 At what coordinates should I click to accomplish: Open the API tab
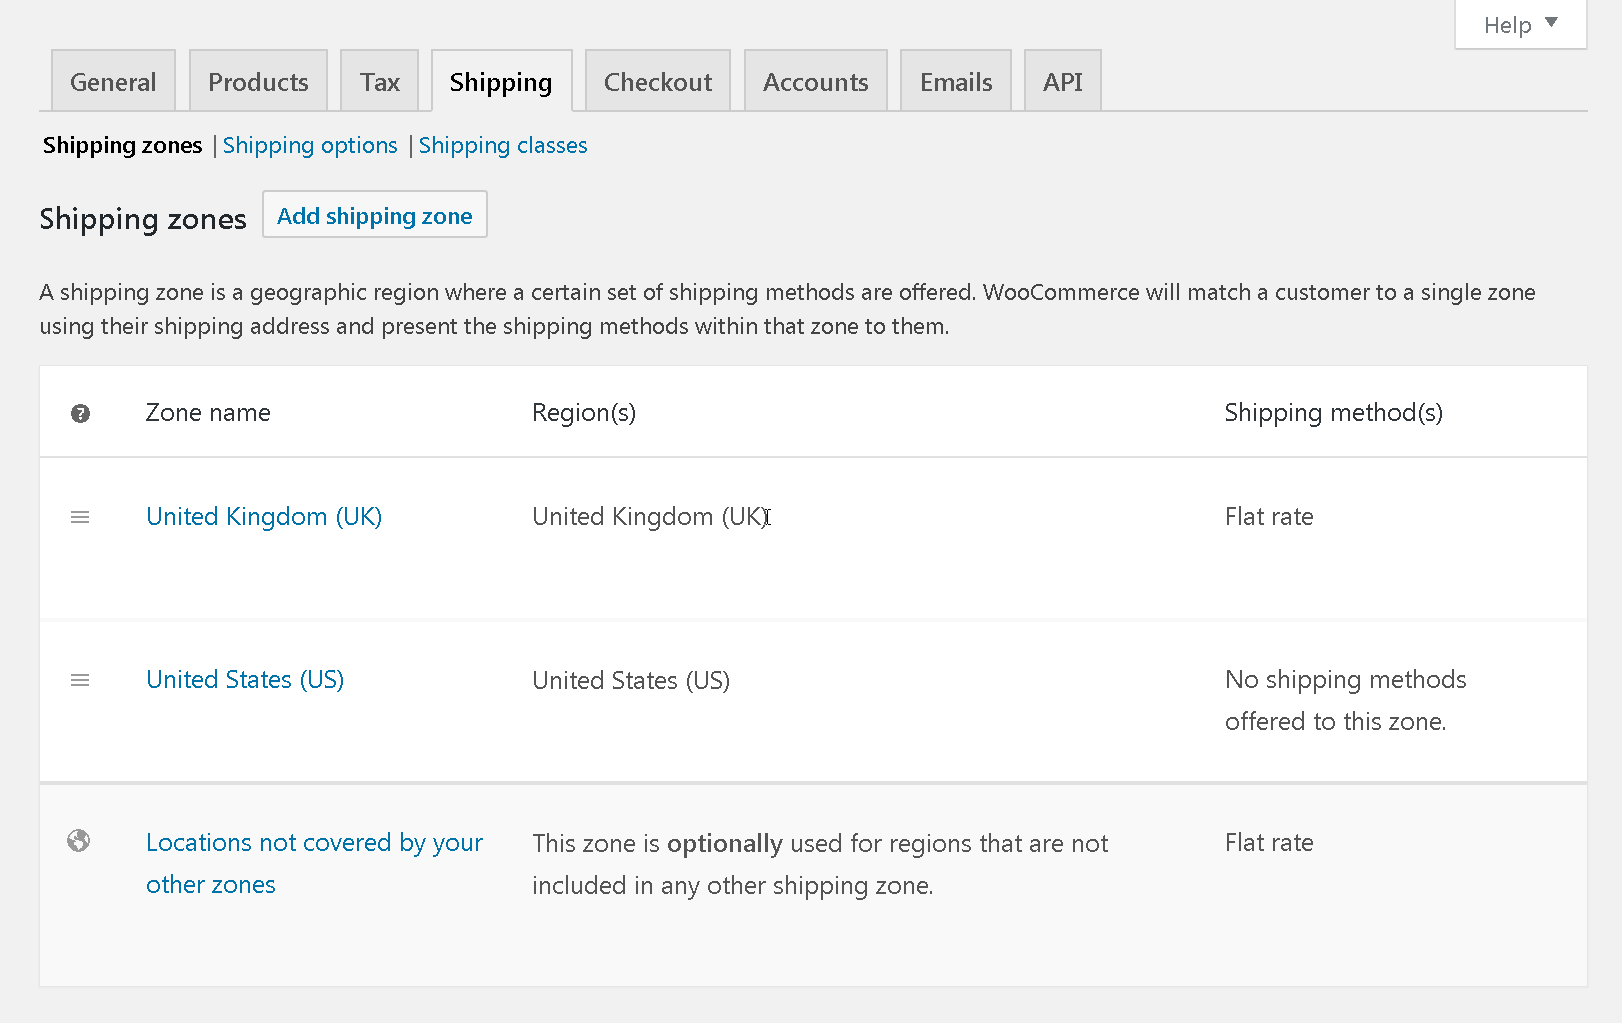[x=1062, y=80]
